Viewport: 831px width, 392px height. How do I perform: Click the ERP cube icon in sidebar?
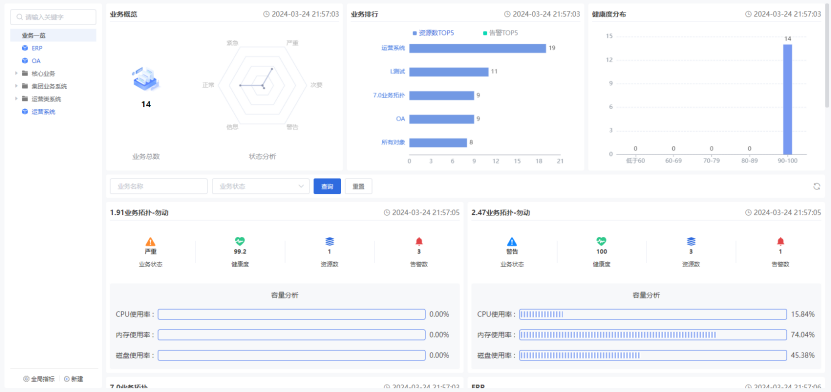tap(24, 48)
